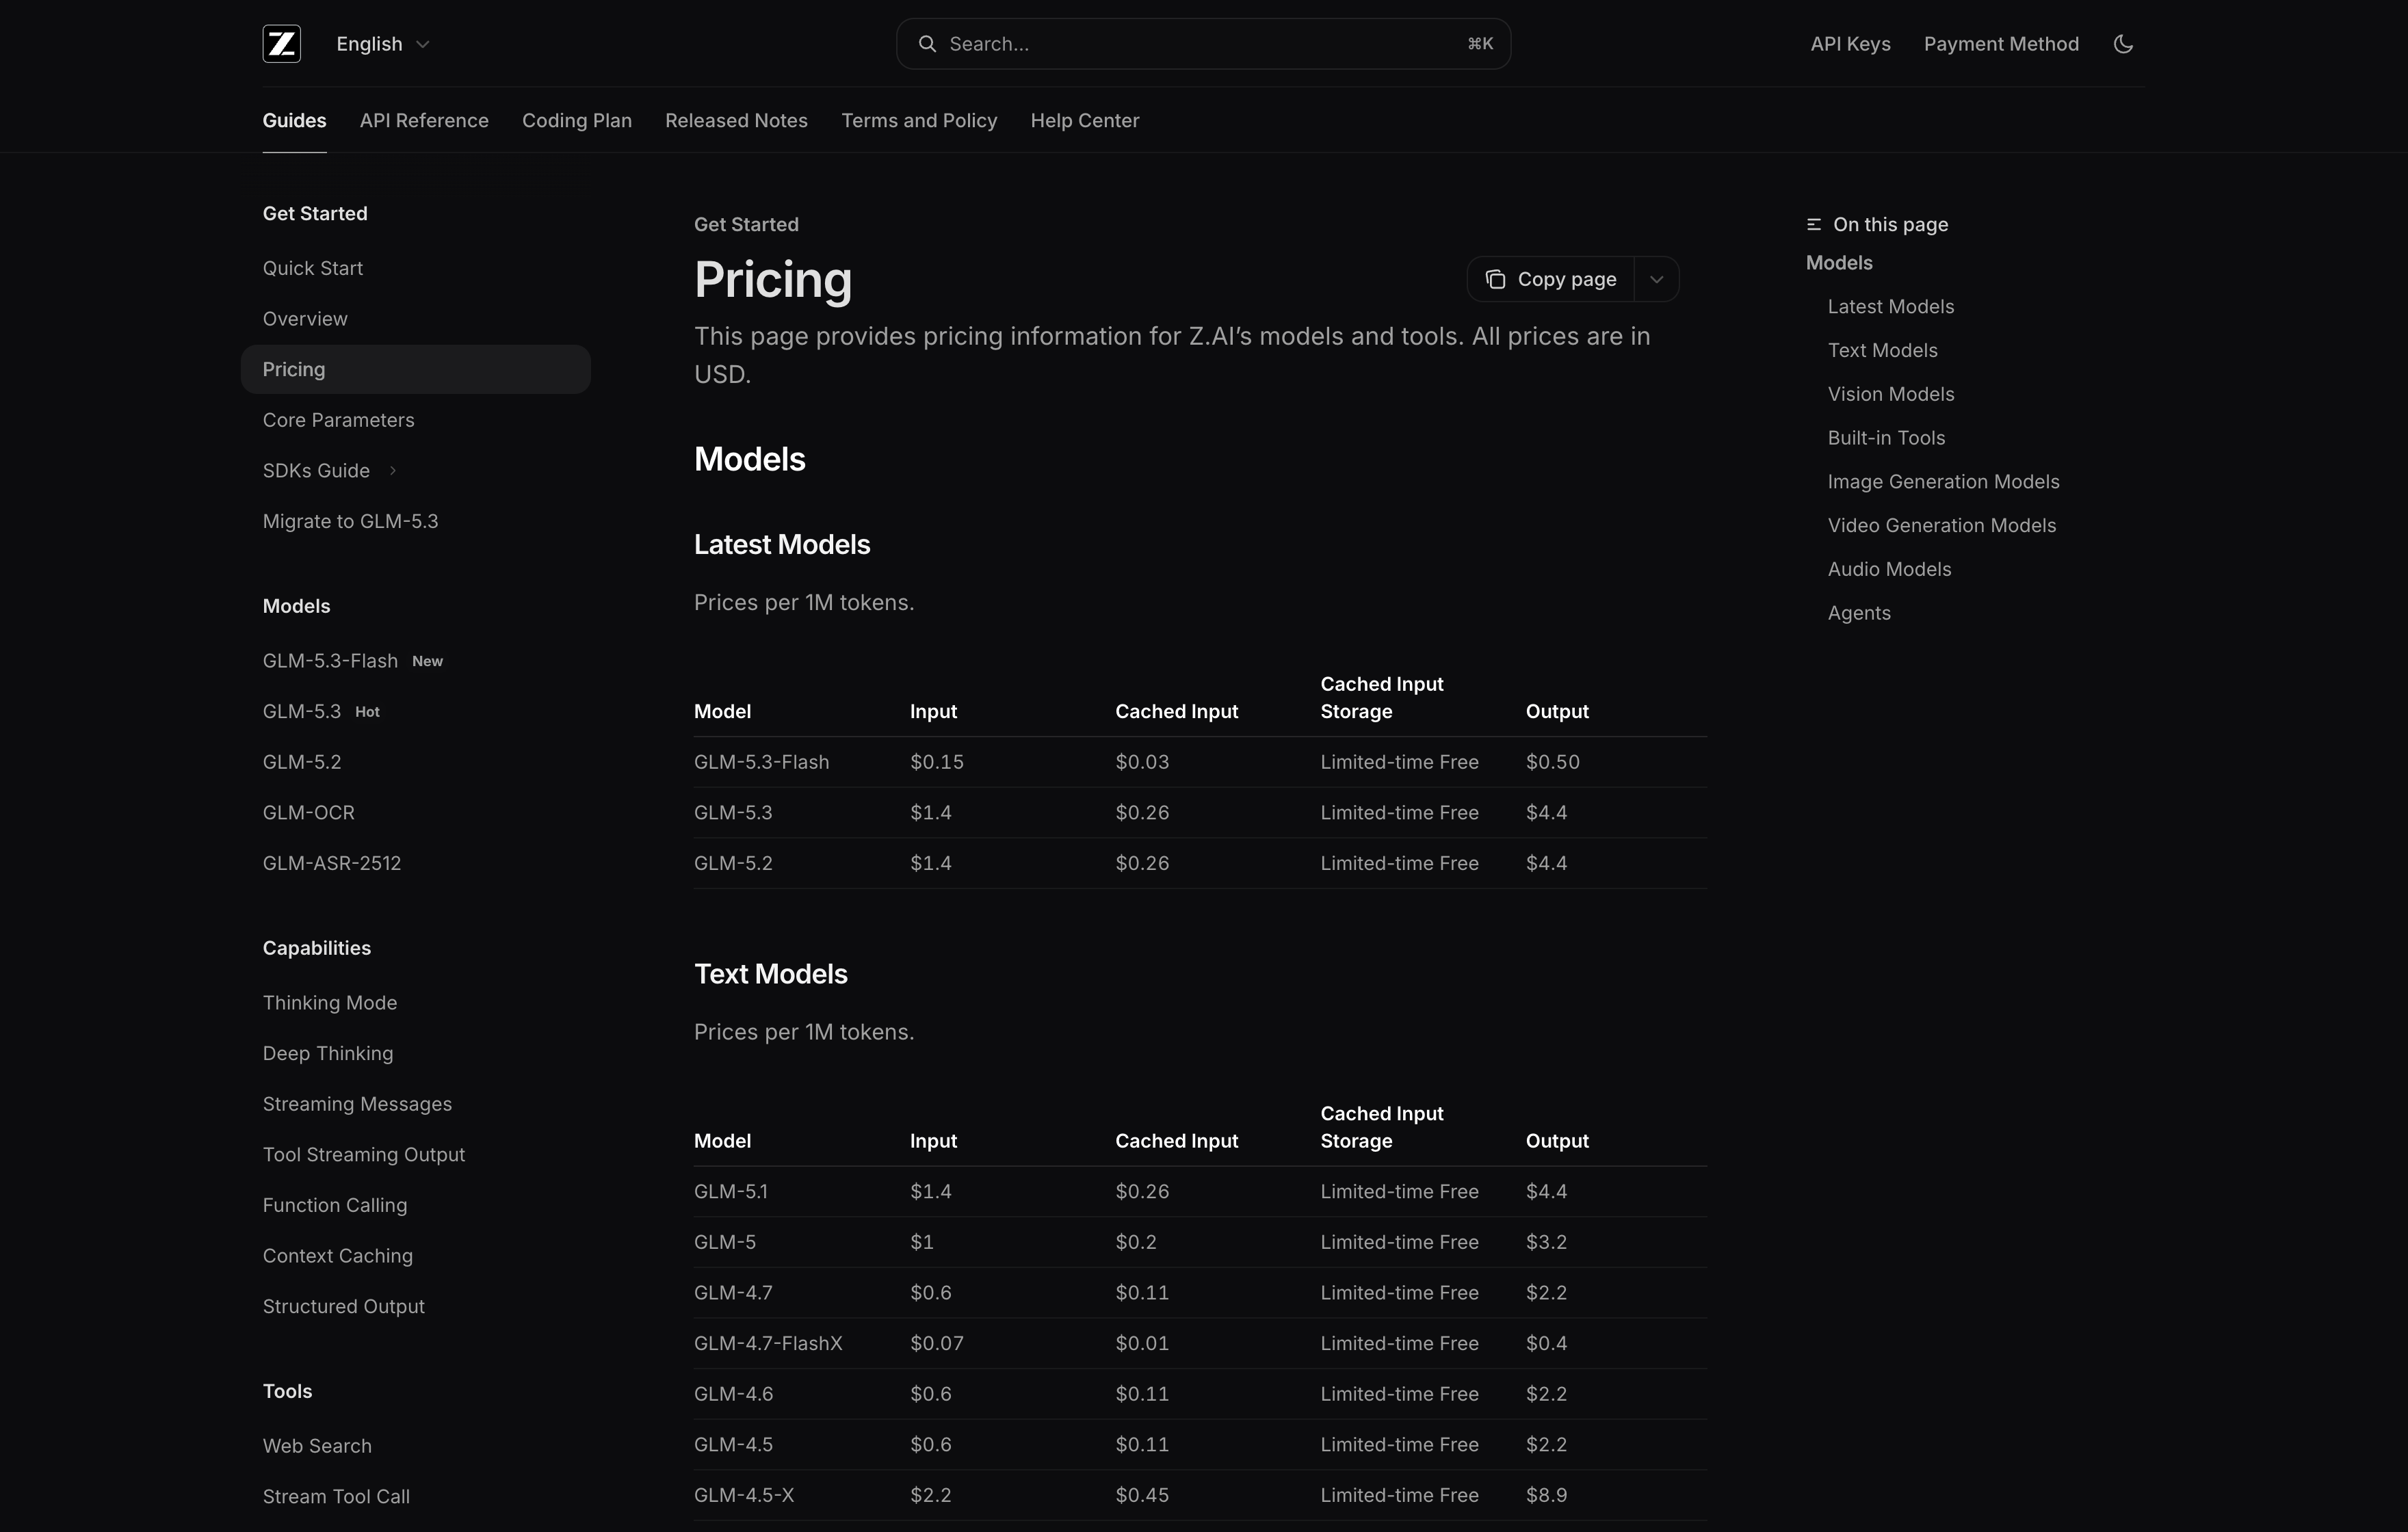
Task: Click the copy icon in Copy page
Action: coord(1495,279)
